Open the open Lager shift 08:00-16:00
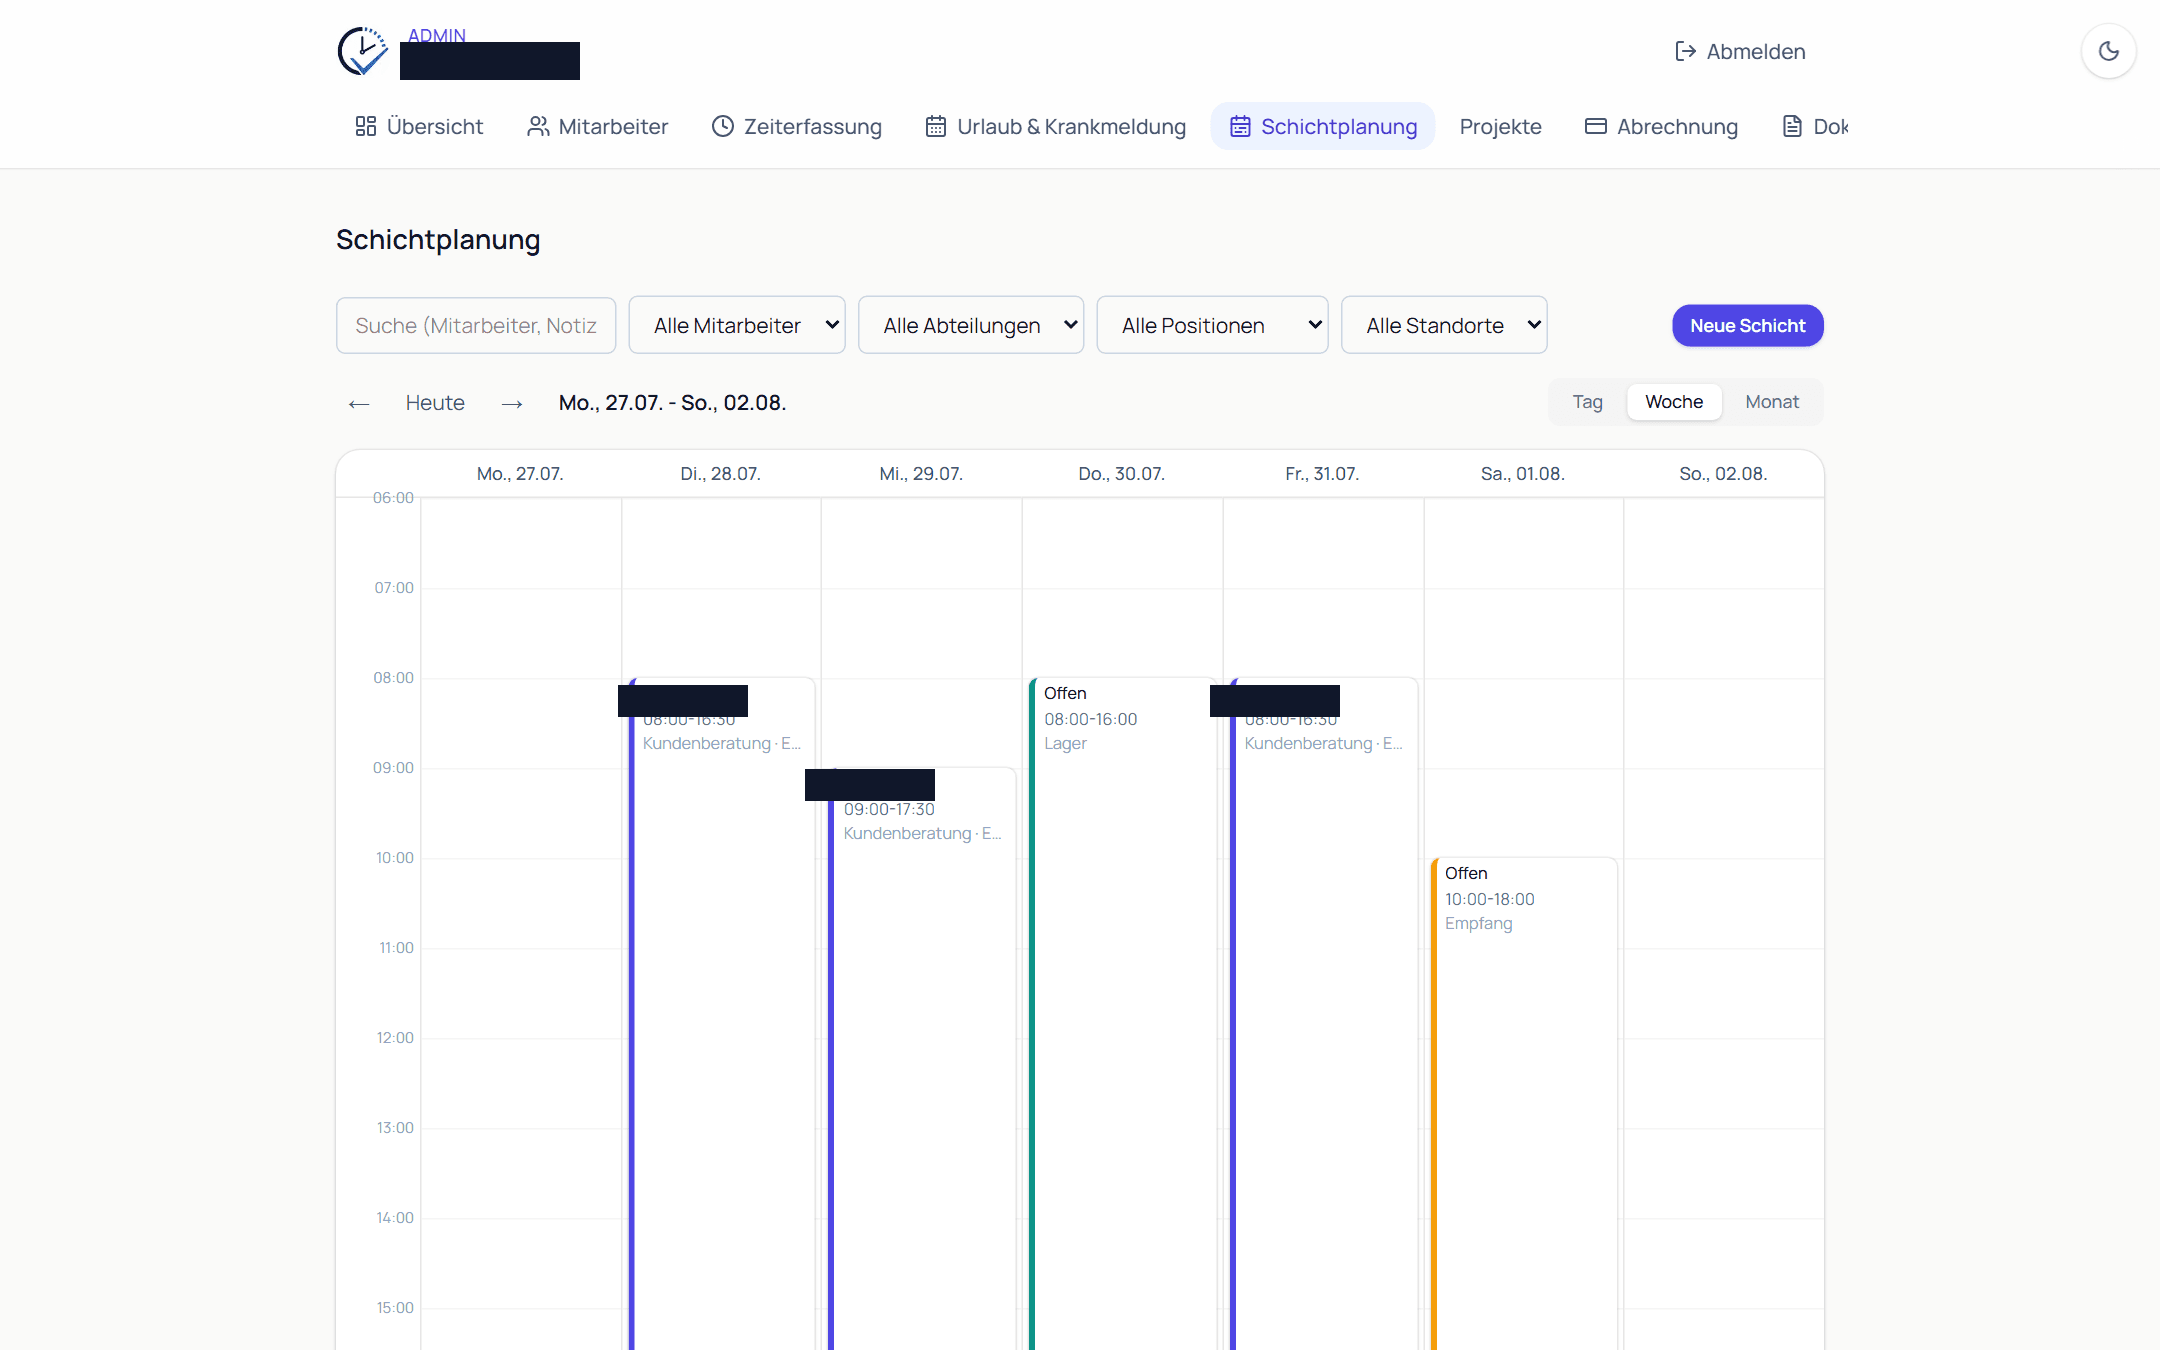The width and height of the screenshot is (2160, 1350). tap(1123, 1013)
